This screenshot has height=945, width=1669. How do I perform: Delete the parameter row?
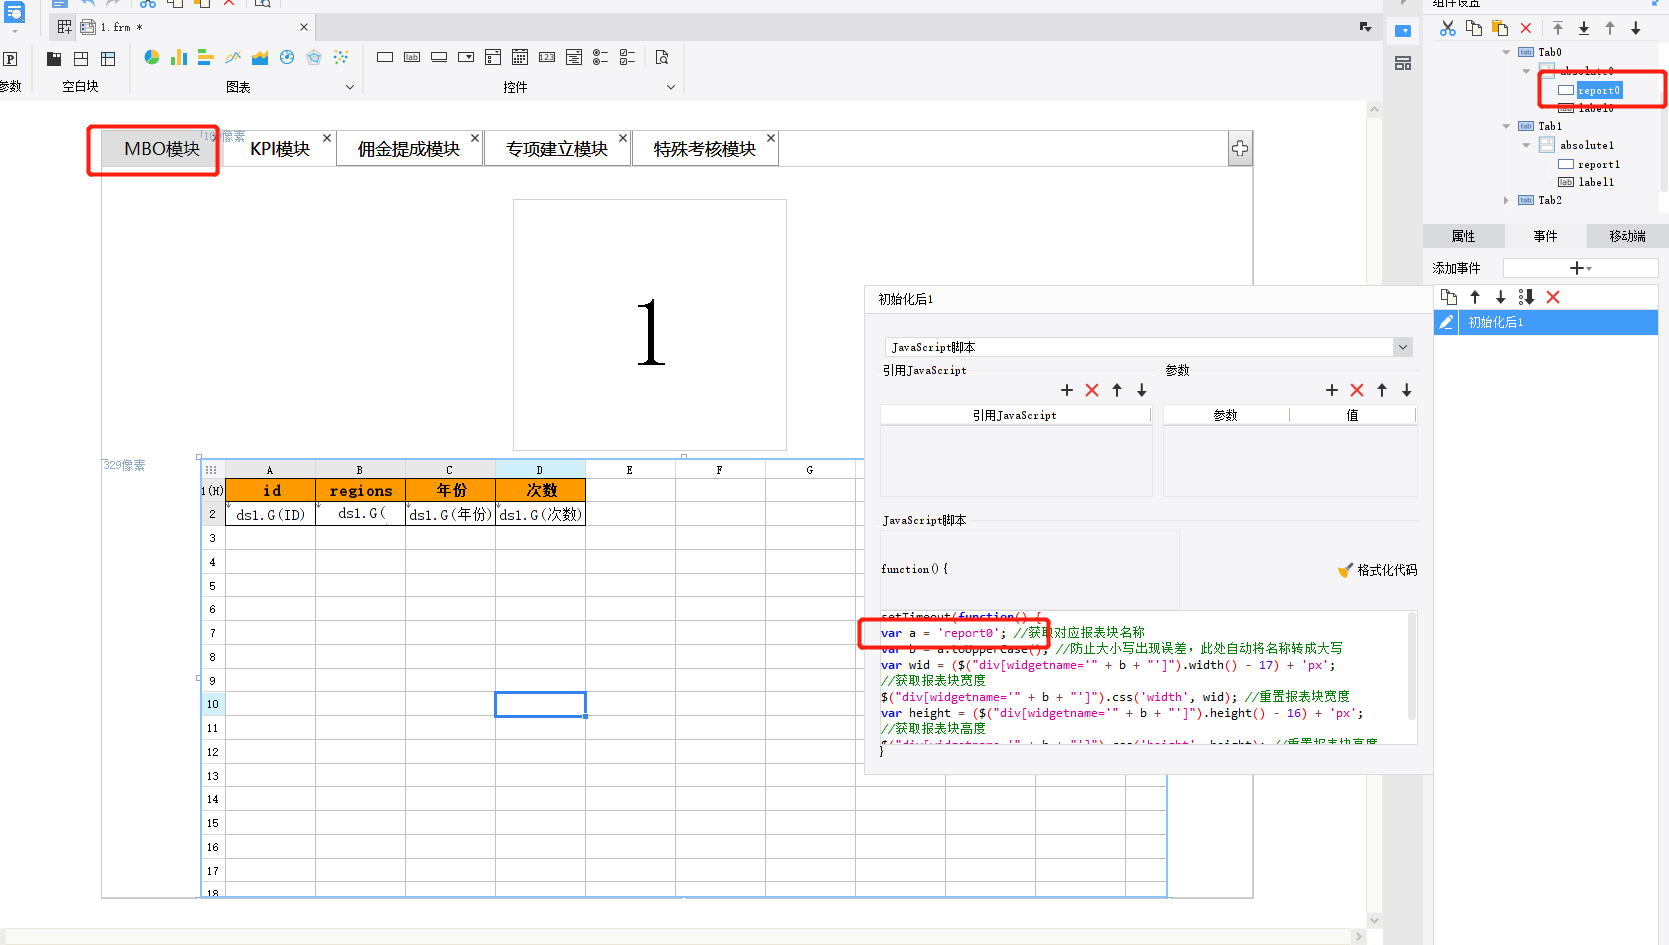click(1357, 390)
